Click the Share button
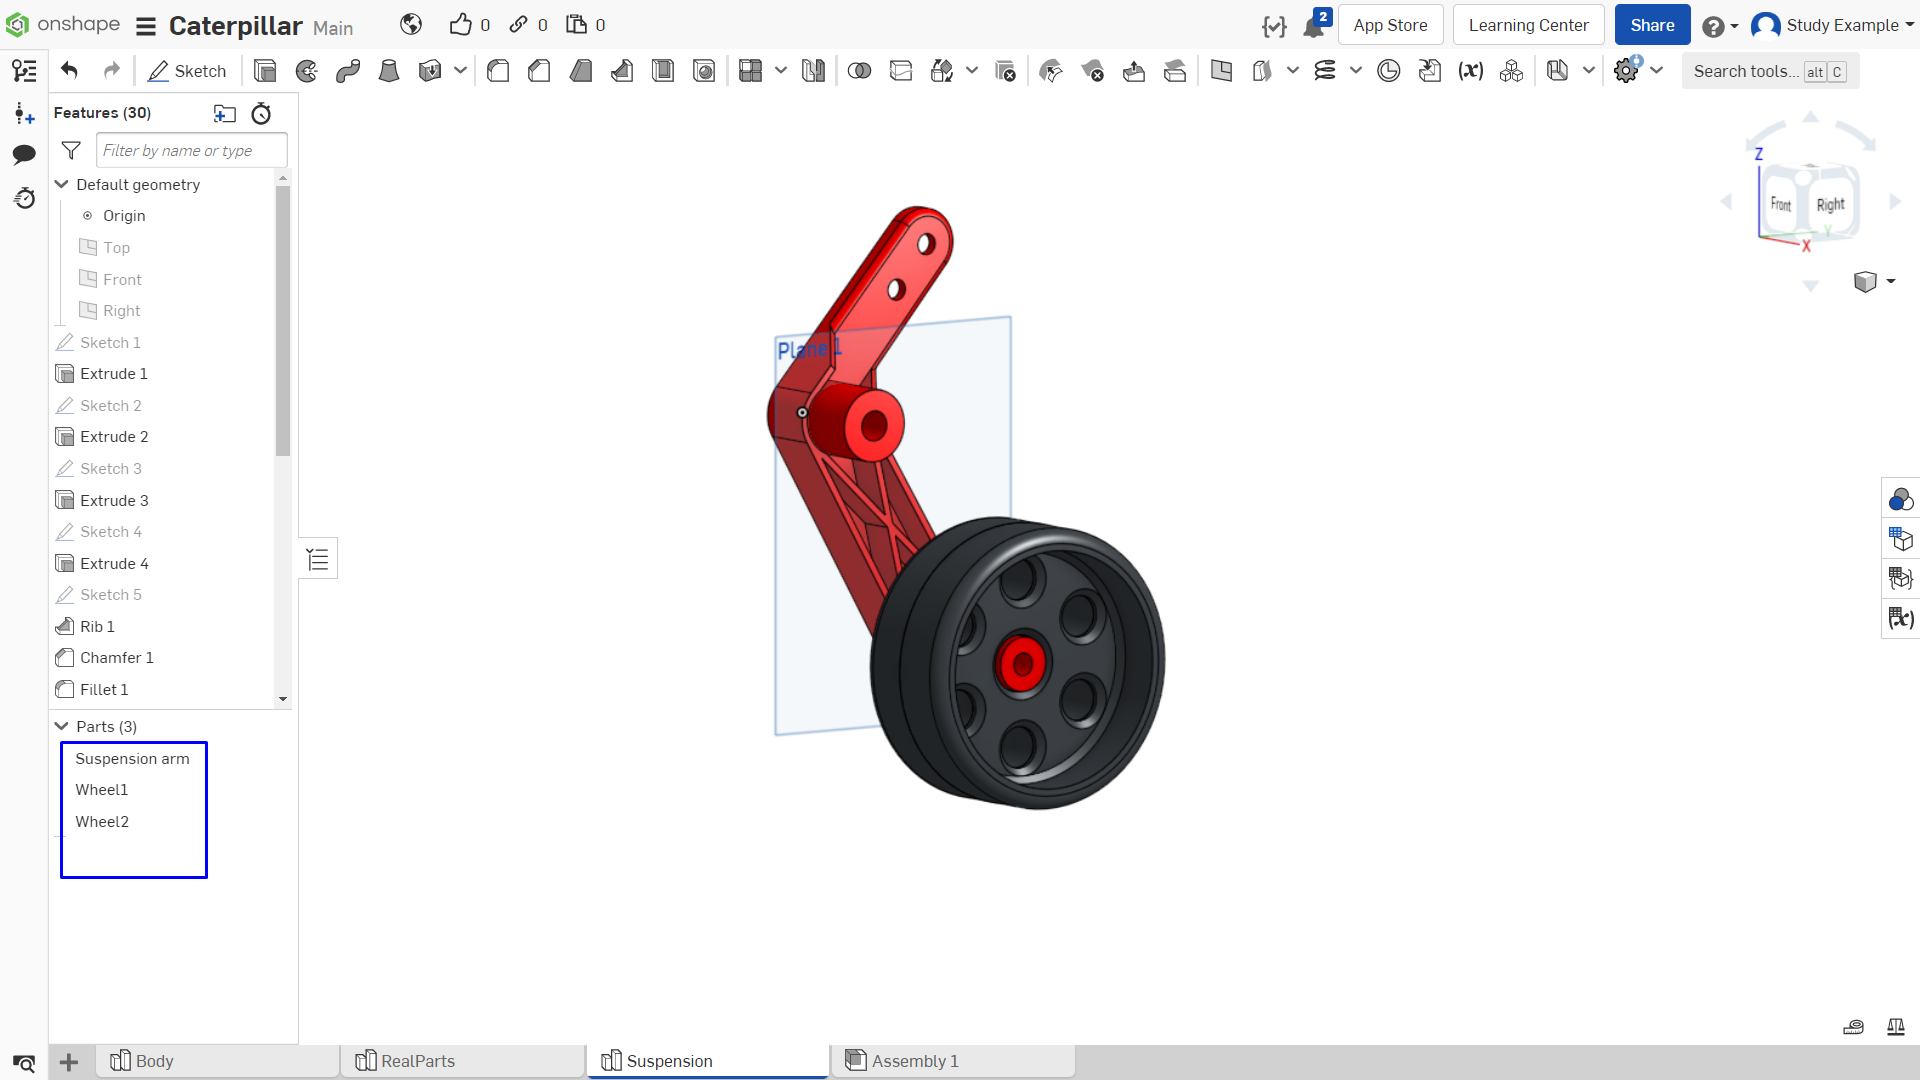Viewport: 1920px width, 1080px height. pos(1652,25)
